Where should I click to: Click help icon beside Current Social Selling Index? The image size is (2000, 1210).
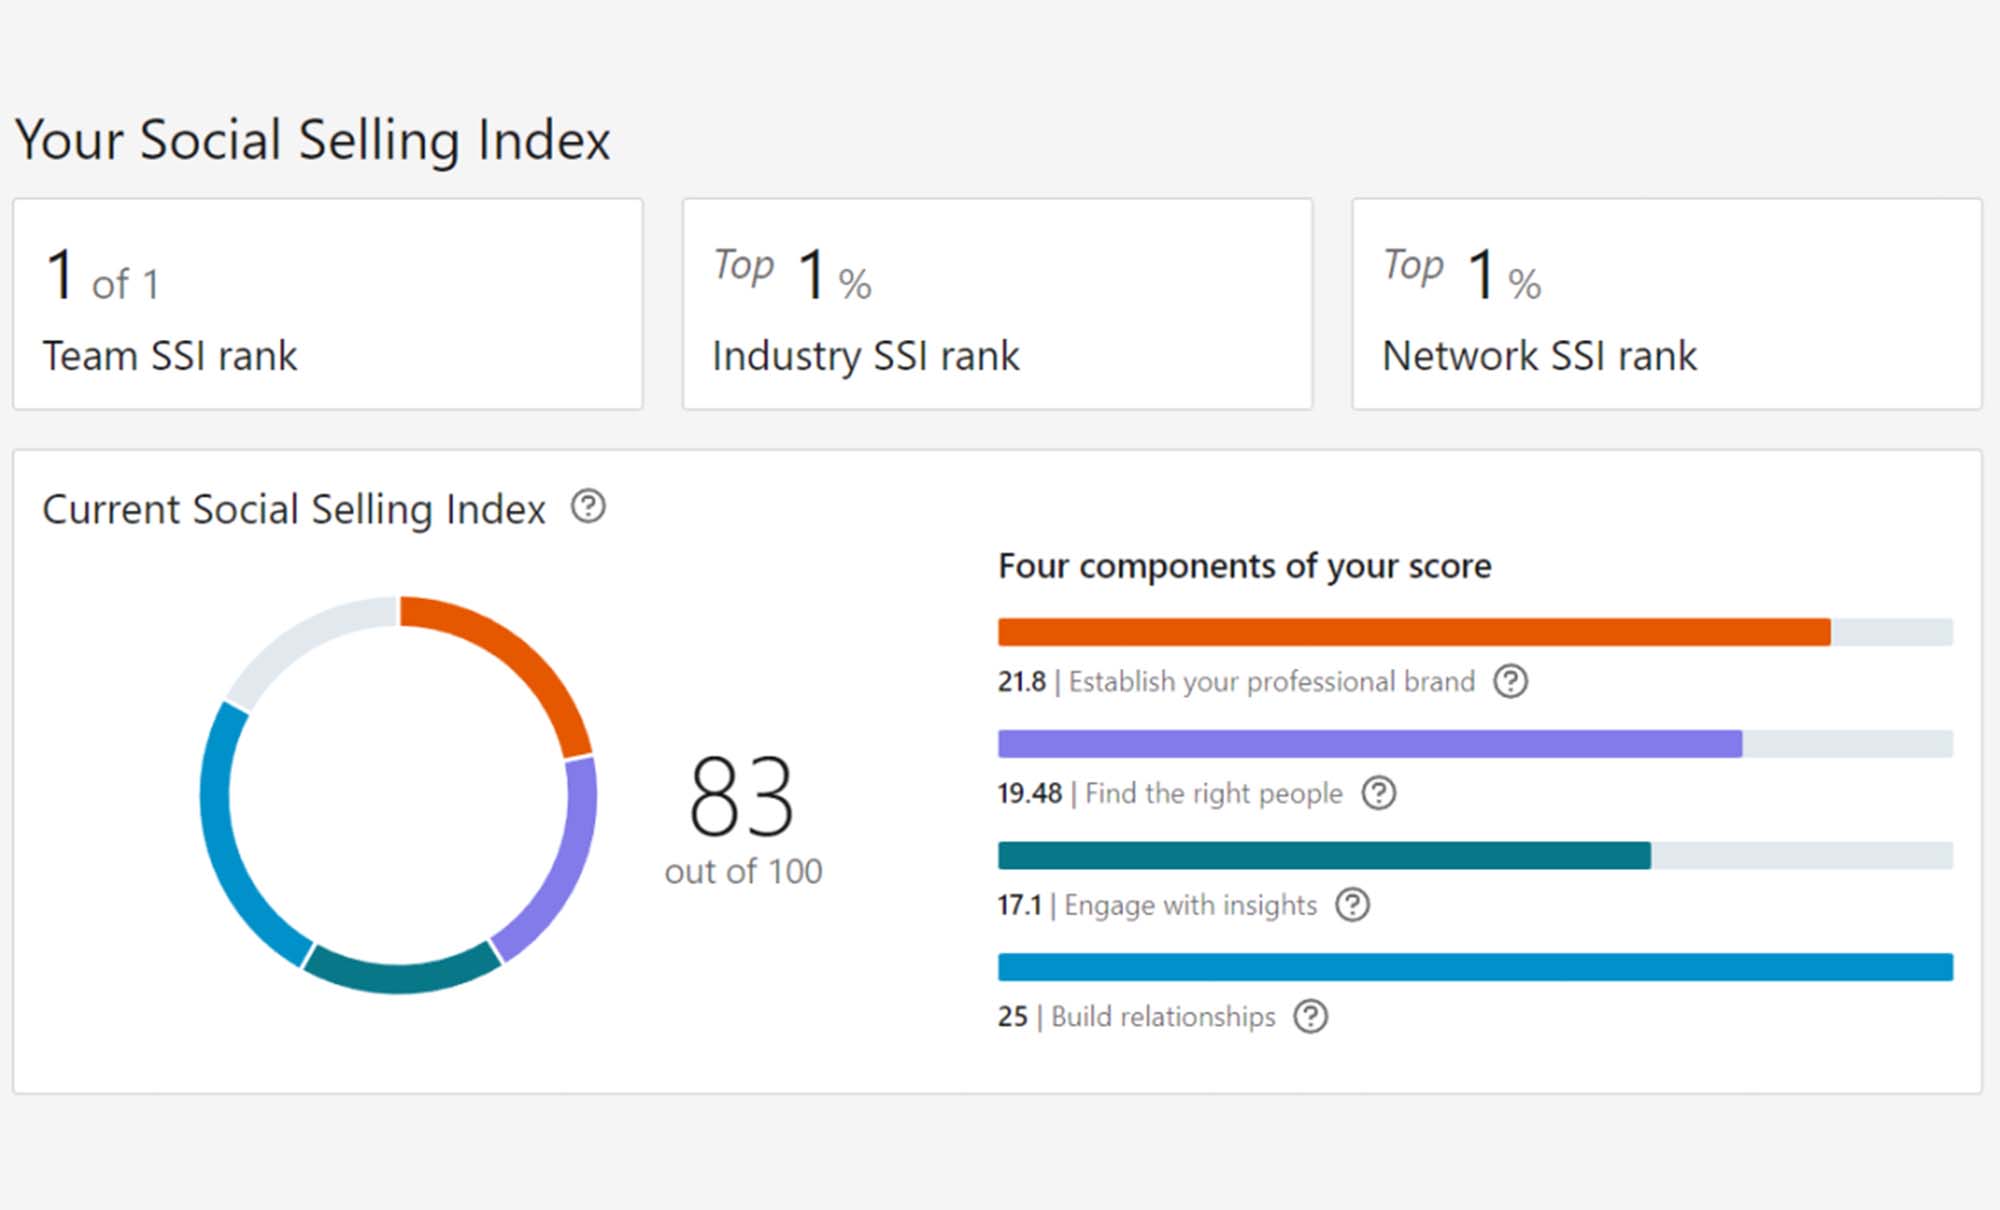pyautogui.click(x=588, y=507)
